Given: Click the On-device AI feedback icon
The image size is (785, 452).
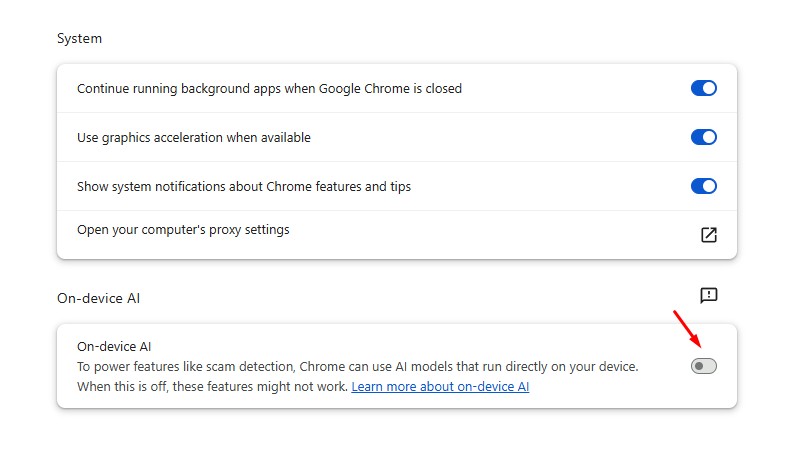Looking at the screenshot, I should click(708, 295).
